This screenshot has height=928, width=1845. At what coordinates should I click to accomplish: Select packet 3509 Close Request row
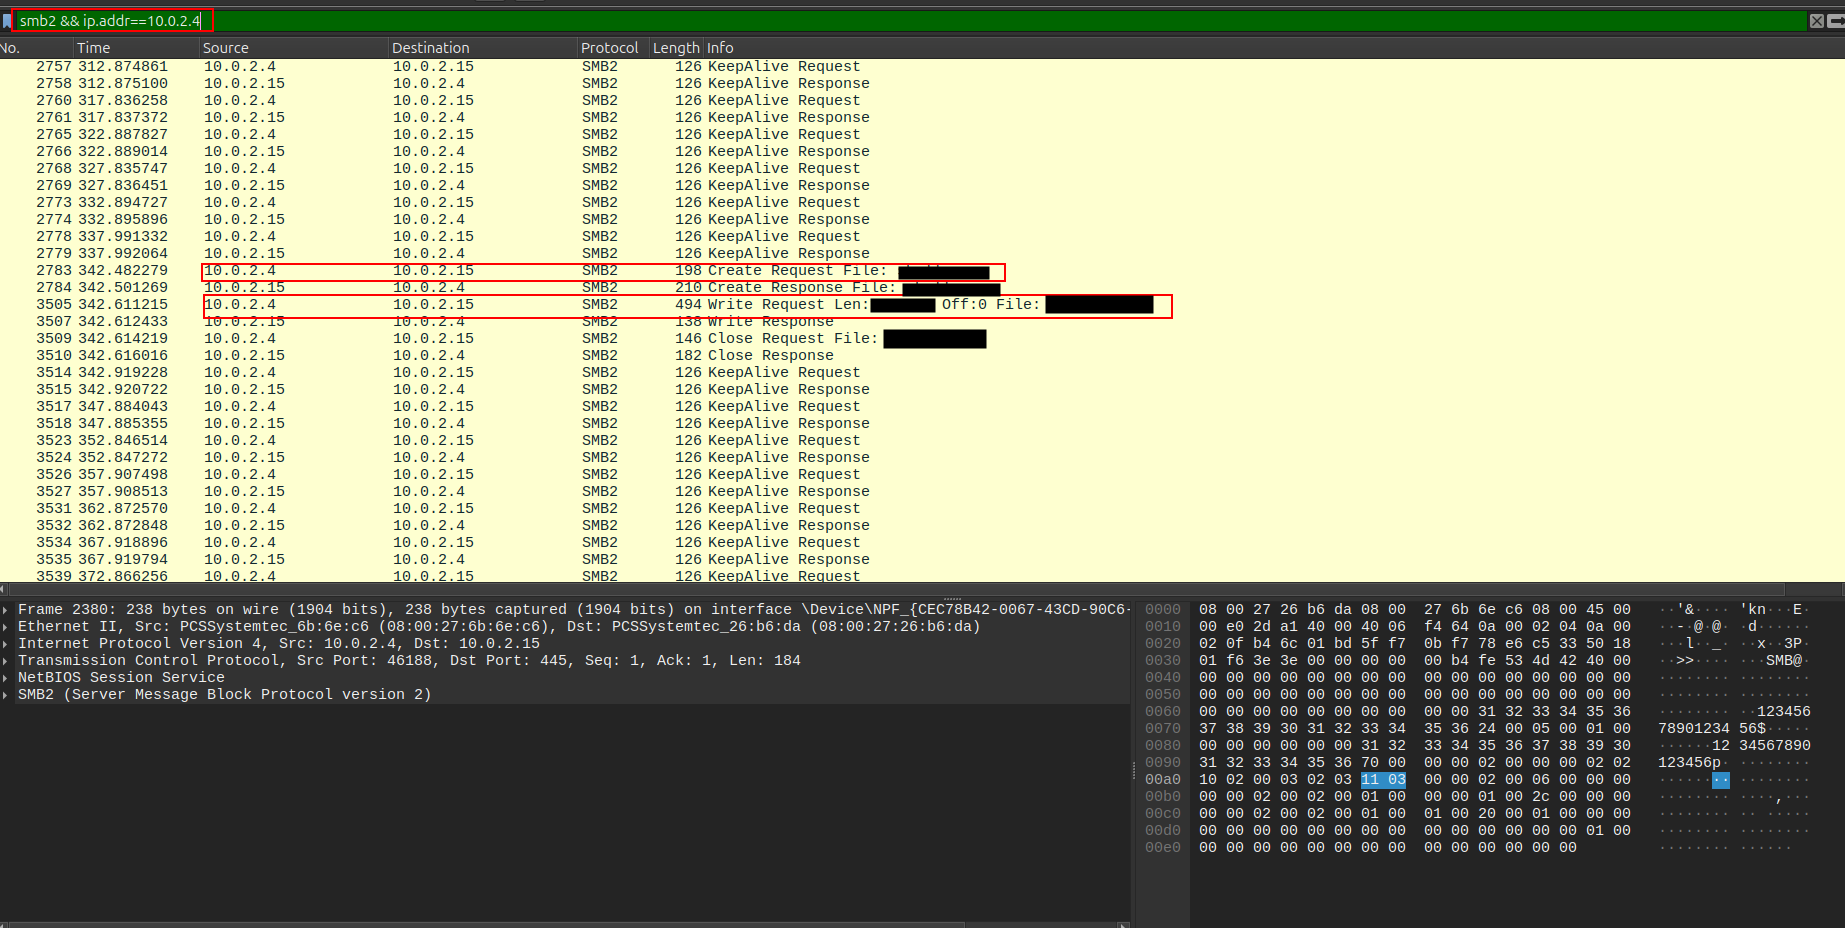point(600,339)
